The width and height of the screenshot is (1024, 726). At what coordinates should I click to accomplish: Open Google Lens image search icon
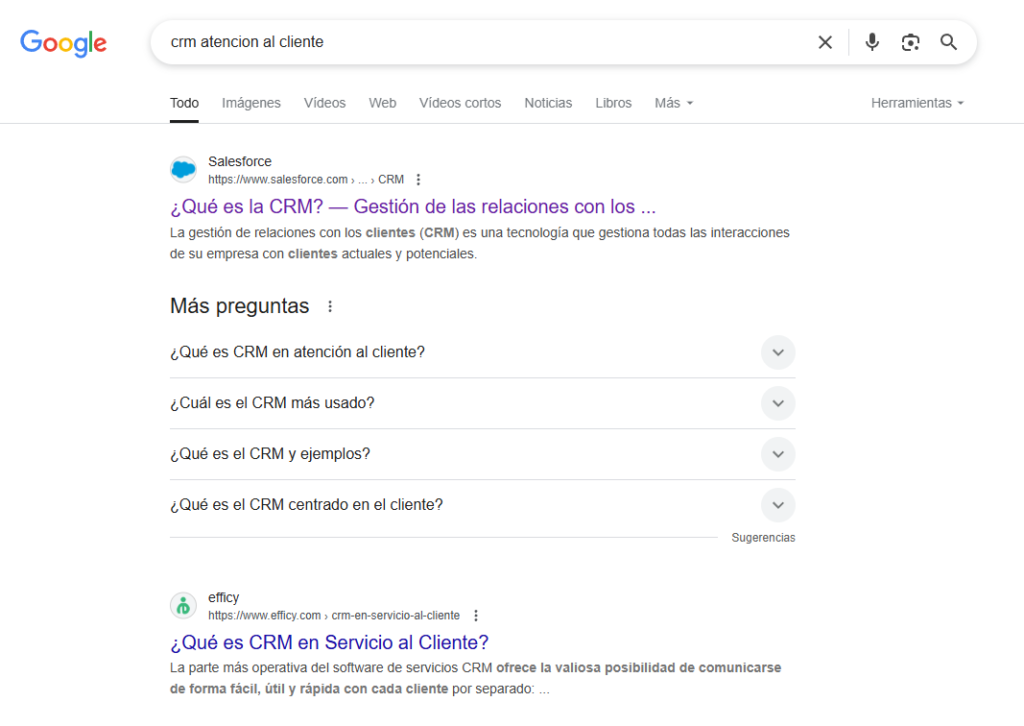pos(910,42)
